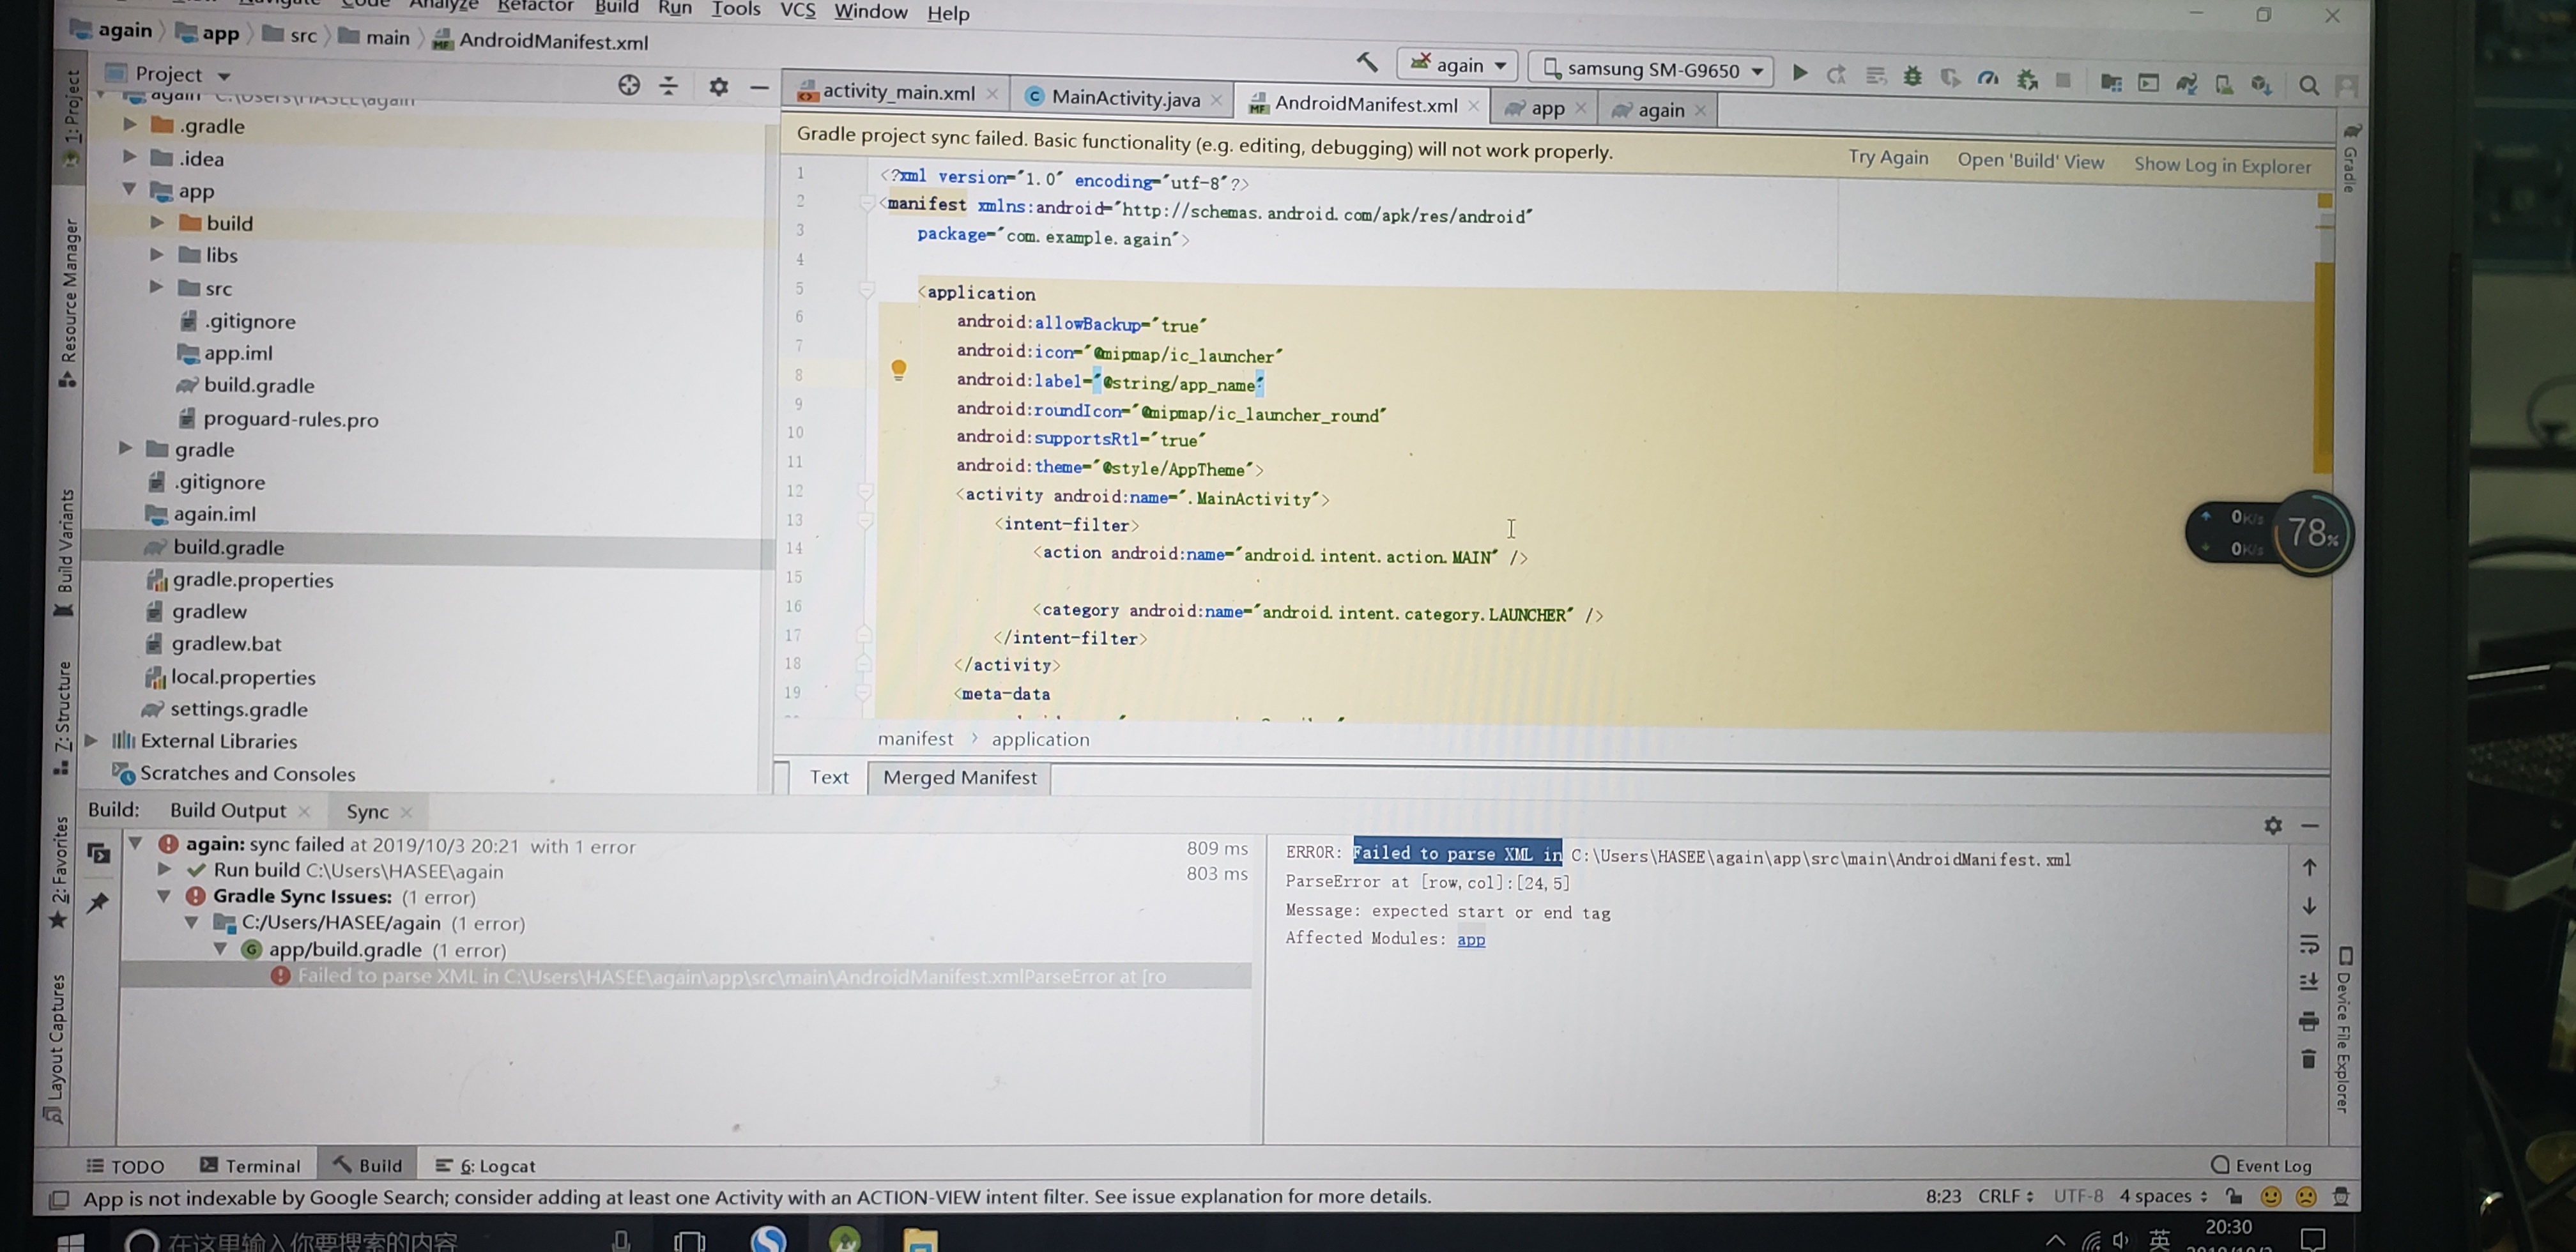The width and height of the screenshot is (2576, 1252).
Task: Click the Make Project hammer icon
Action: pyautogui.click(x=1367, y=62)
